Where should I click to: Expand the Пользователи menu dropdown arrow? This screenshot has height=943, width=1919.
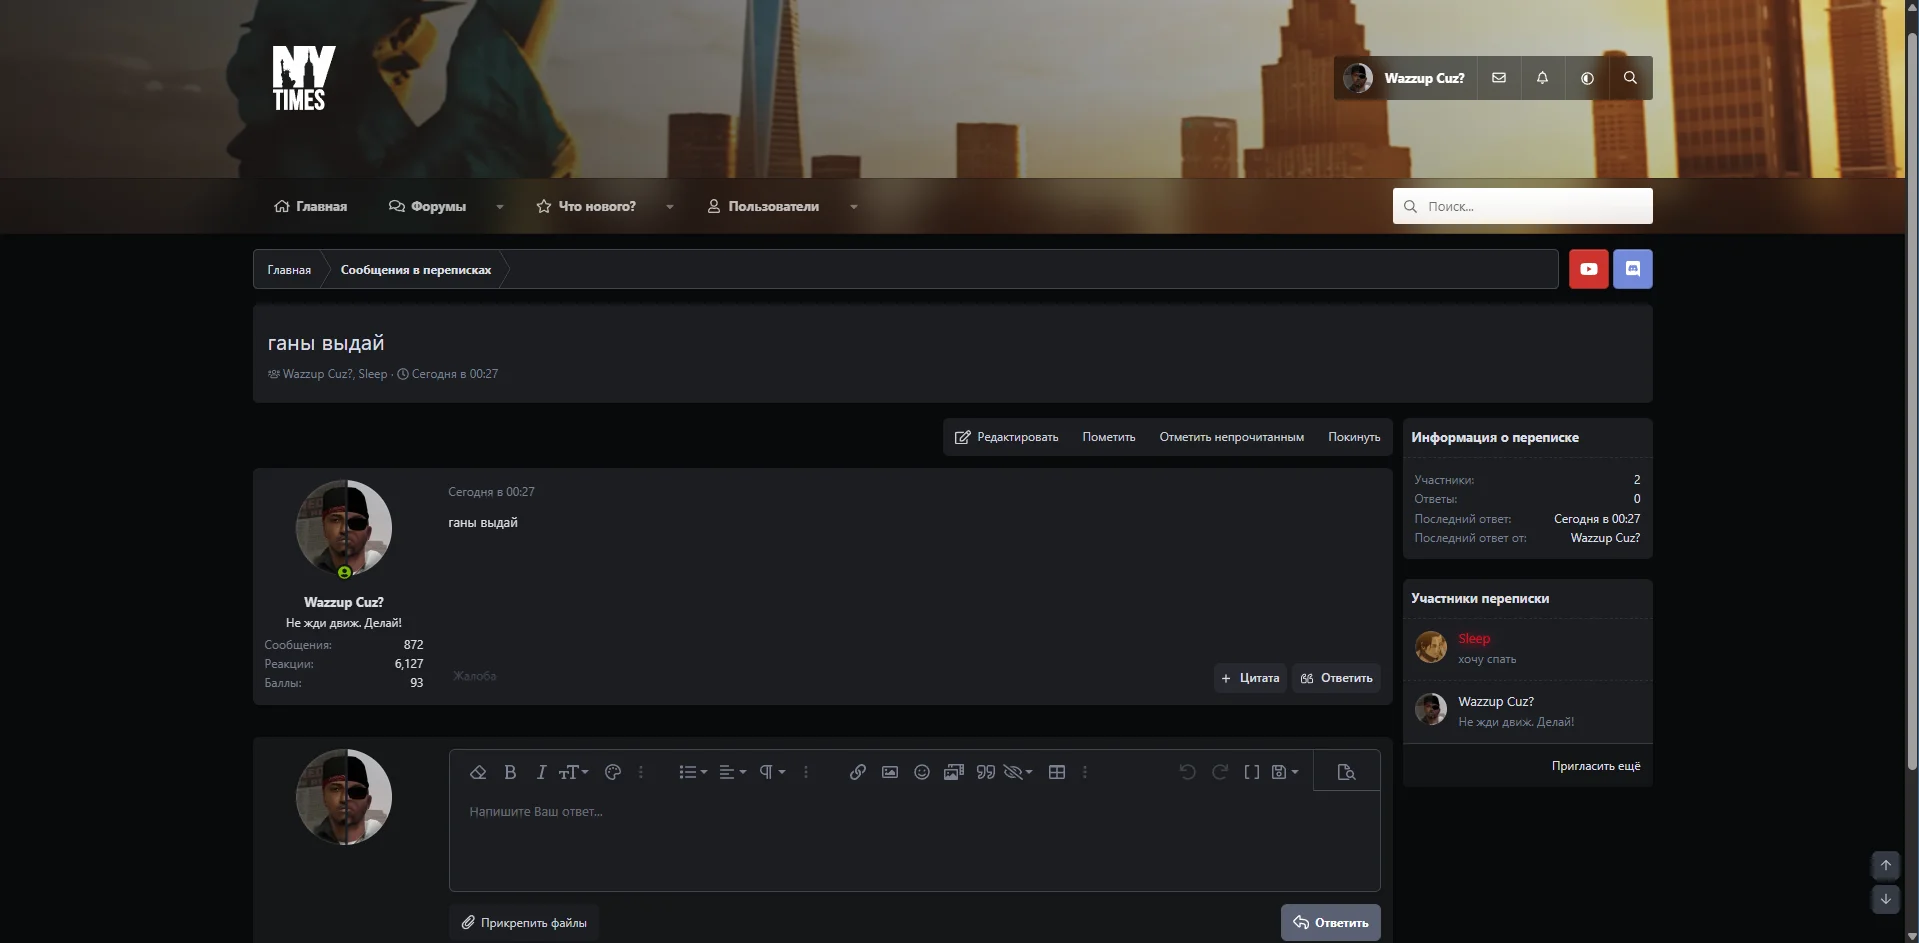coord(853,207)
